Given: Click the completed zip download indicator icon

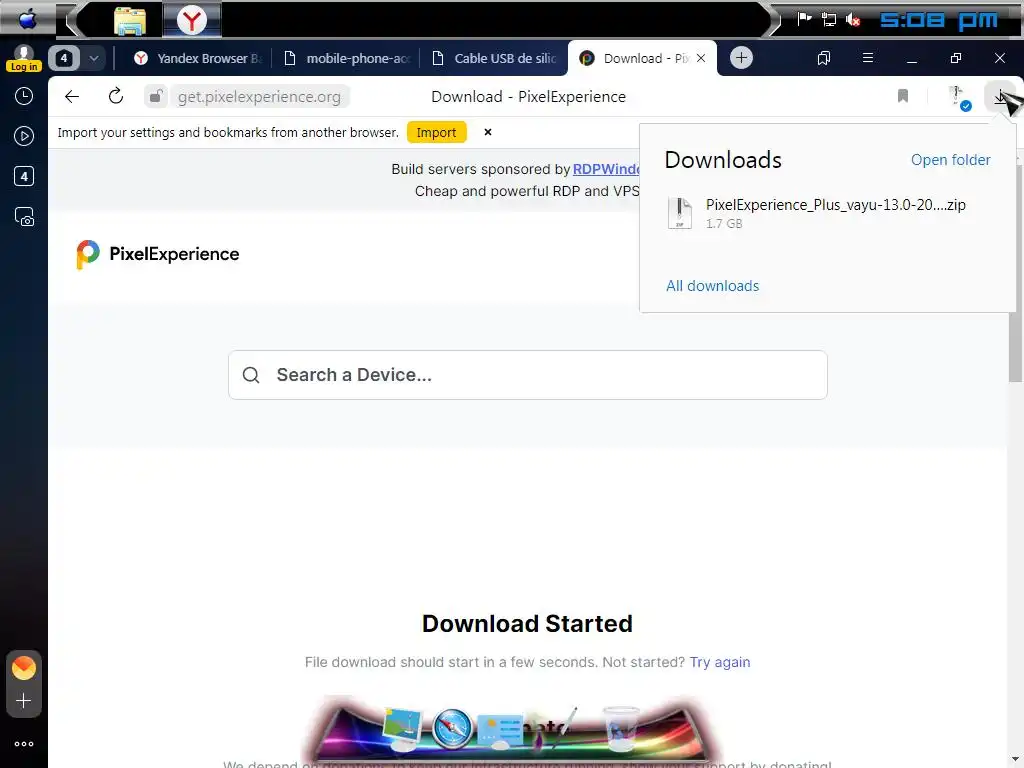Looking at the screenshot, I should pyautogui.click(x=959, y=97).
